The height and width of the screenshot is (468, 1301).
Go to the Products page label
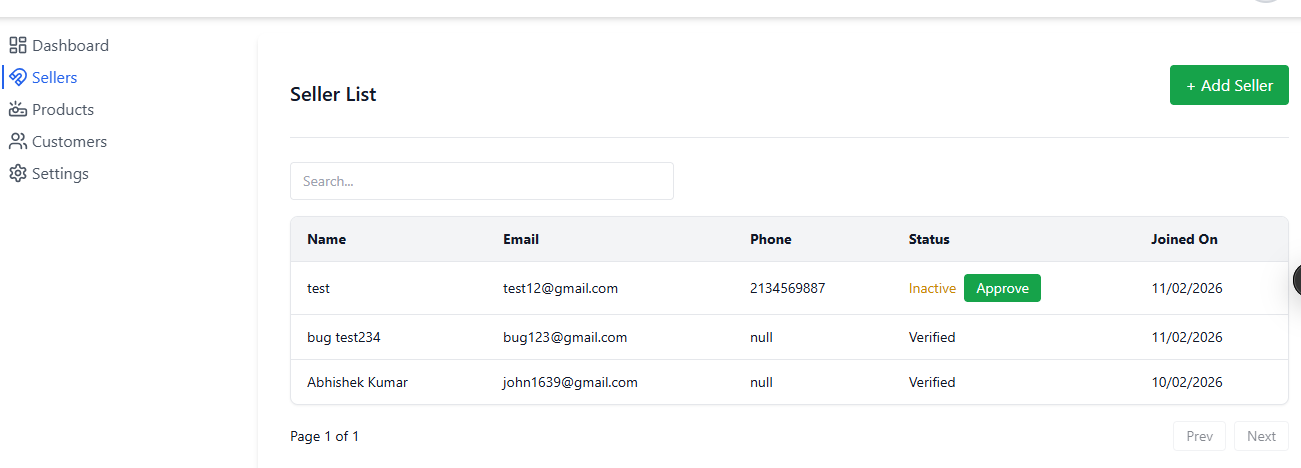(x=63, y=109)
